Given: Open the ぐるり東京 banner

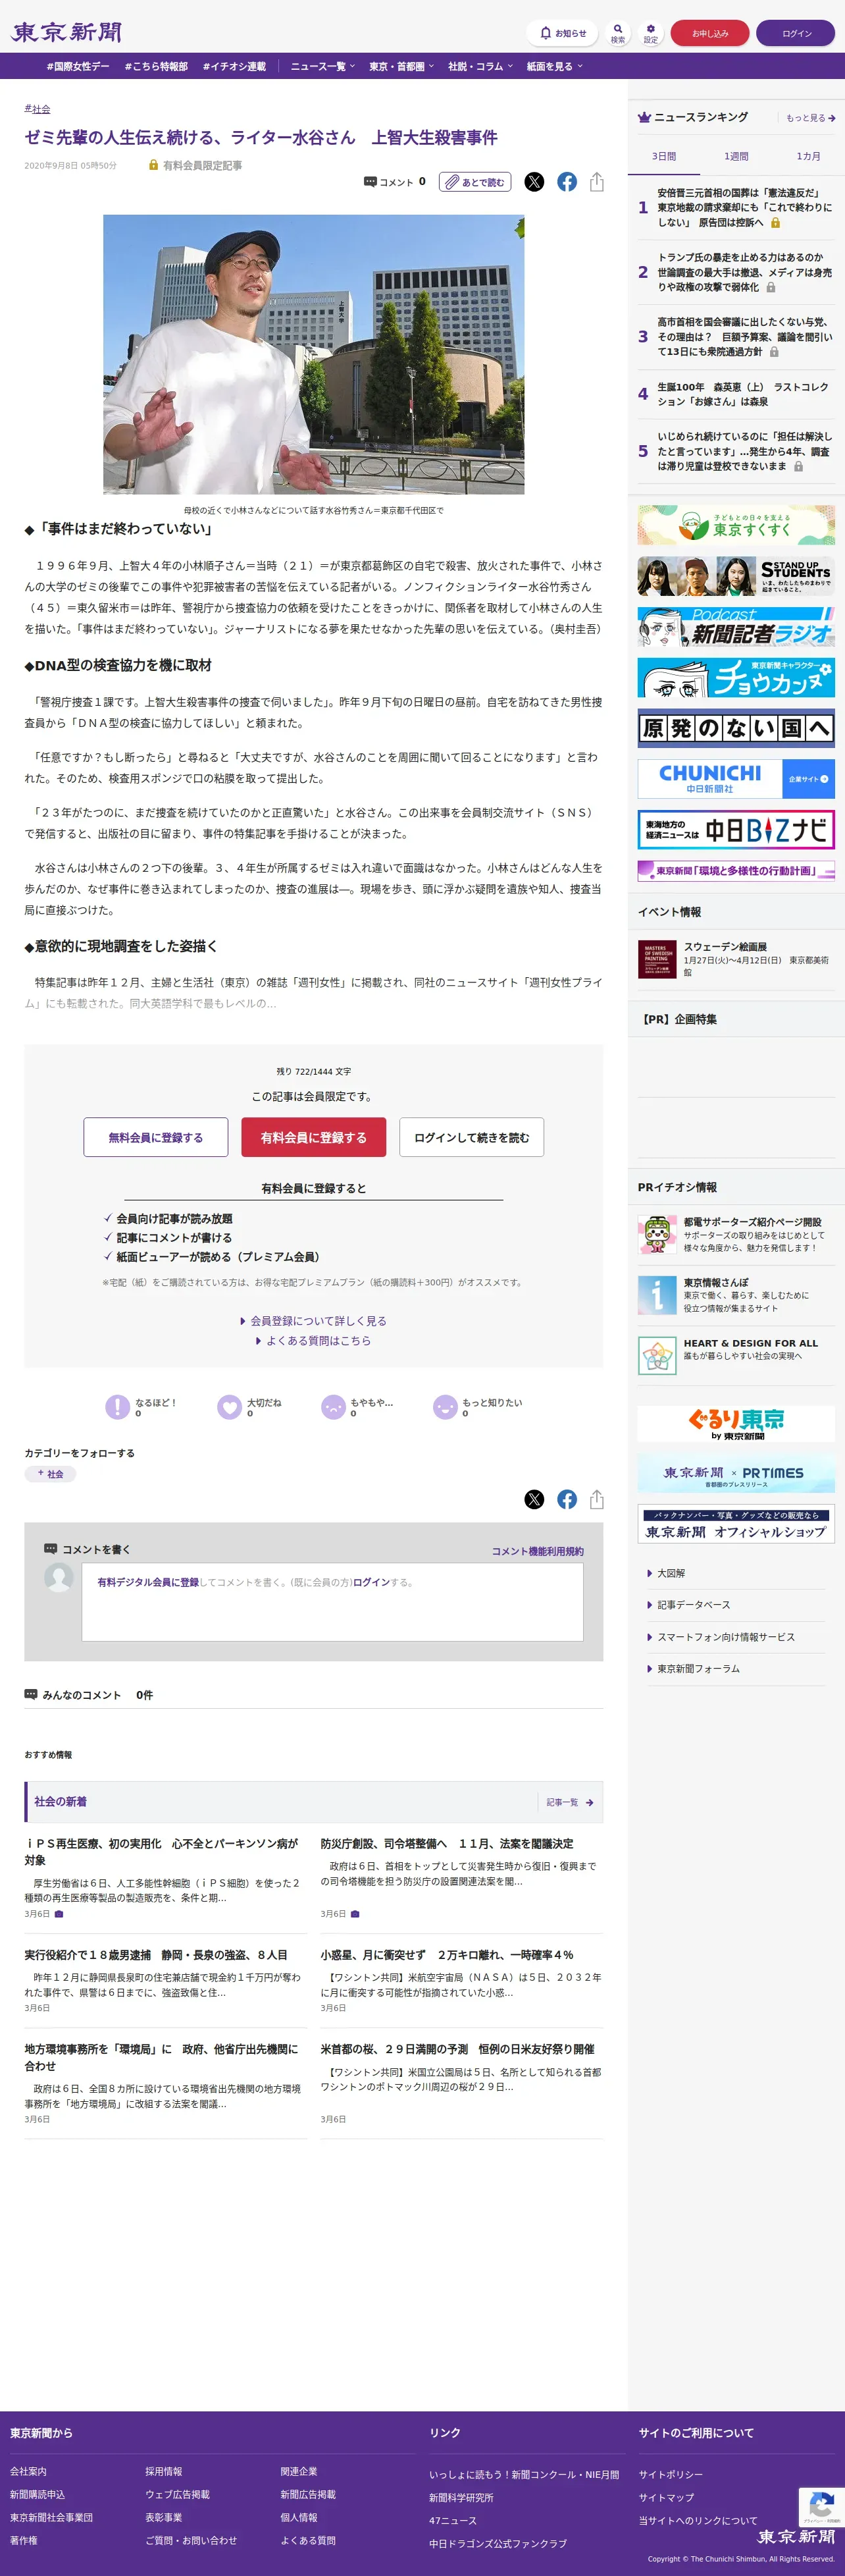Looking at the screenshot, I should 736,1423.
